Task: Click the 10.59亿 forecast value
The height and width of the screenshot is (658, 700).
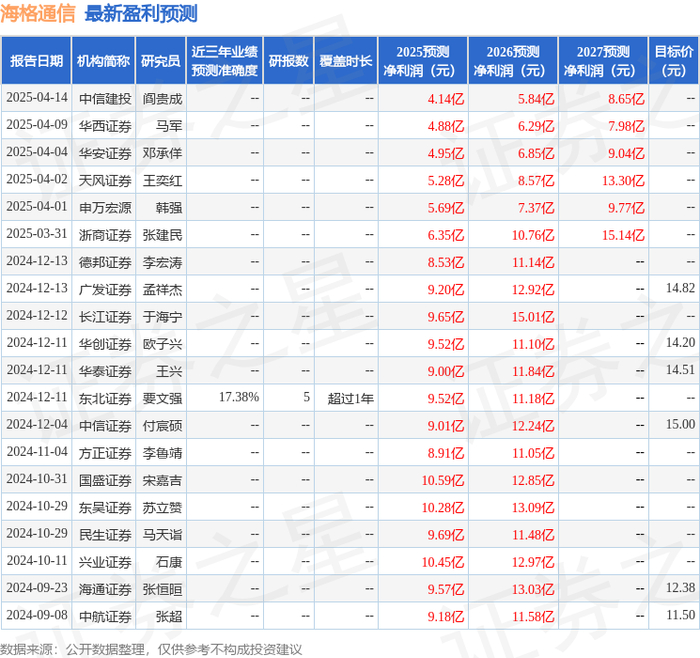Action: [x=443, y=480]
